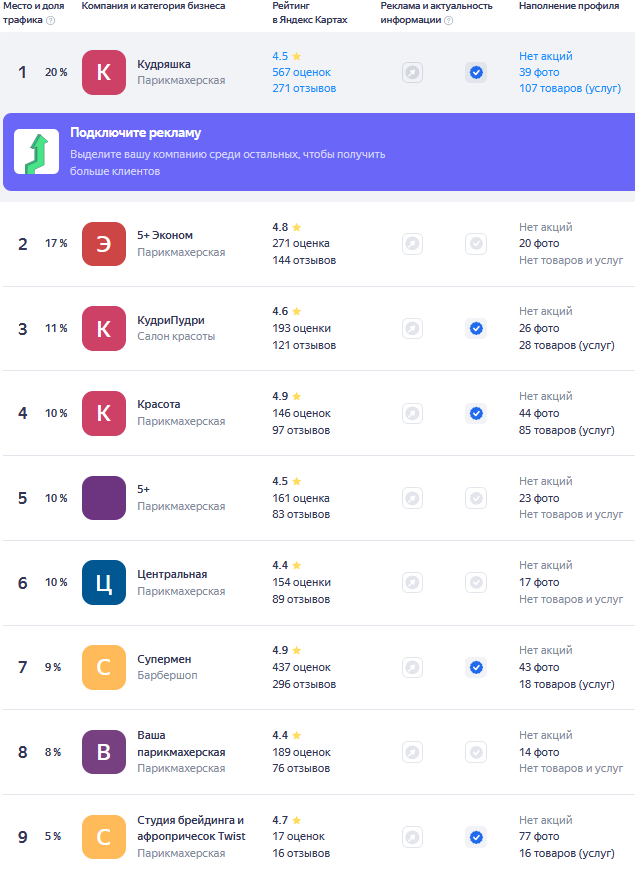Screen dimensions: 635x875
Task: Click the advertising icon in 5+ Эконом row
Action: click(412, 244)
